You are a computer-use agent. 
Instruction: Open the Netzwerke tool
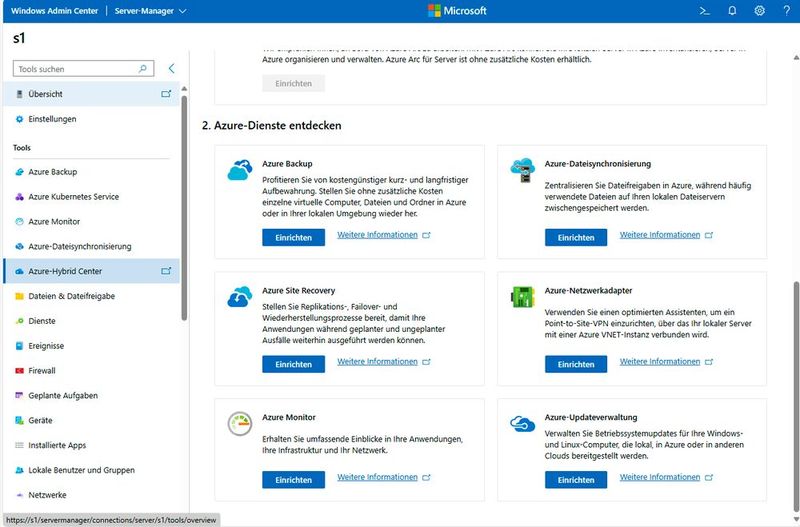91,495
